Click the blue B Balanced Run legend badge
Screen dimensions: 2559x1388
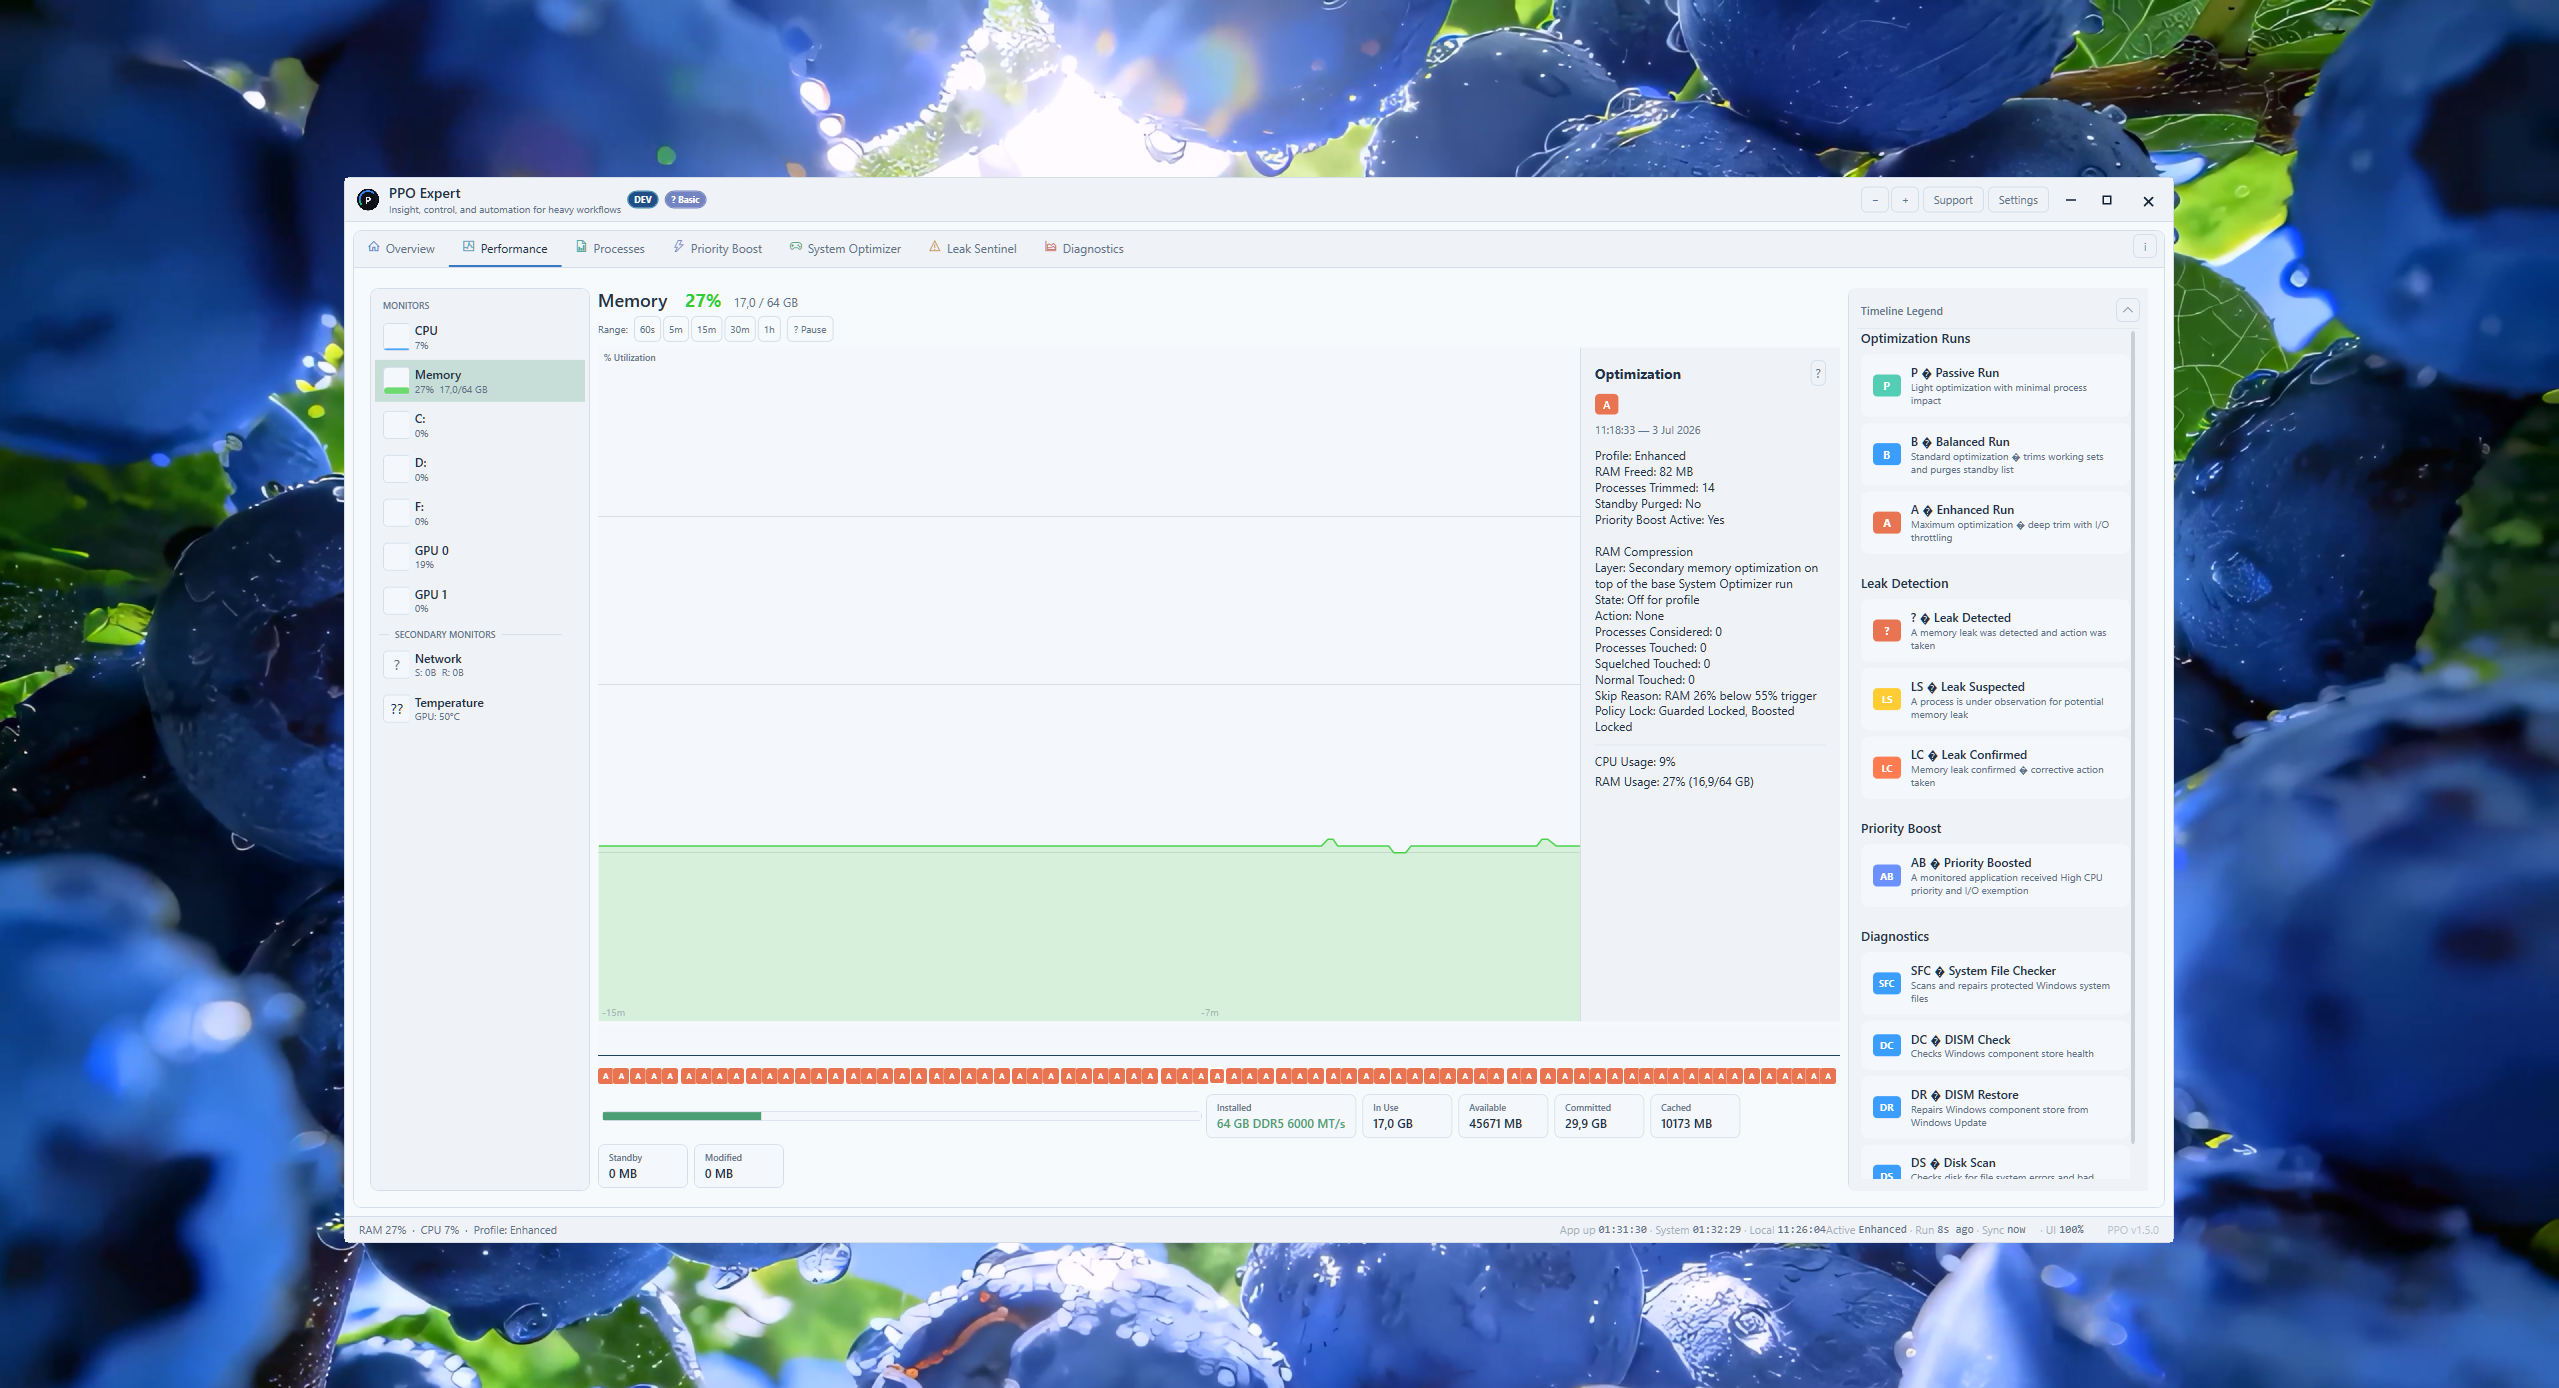click(x=1886, y=455)
